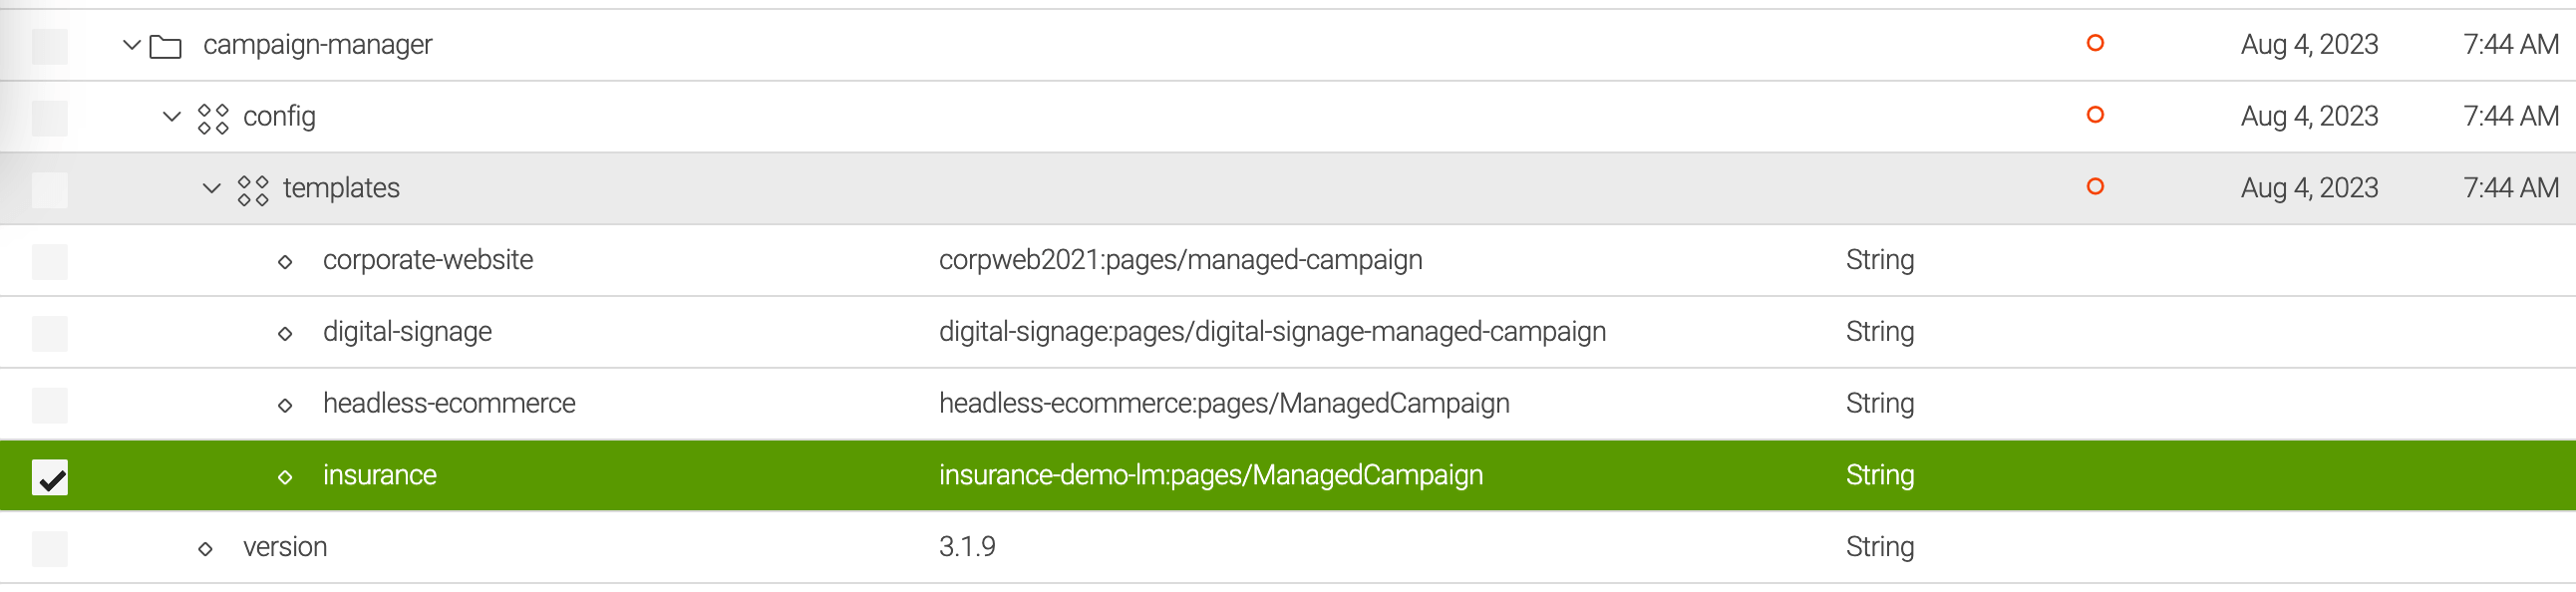This screenshot has height=592, width=2576.
Task: Check the campaign-manager row checkbox
Action: click(50, 46)
